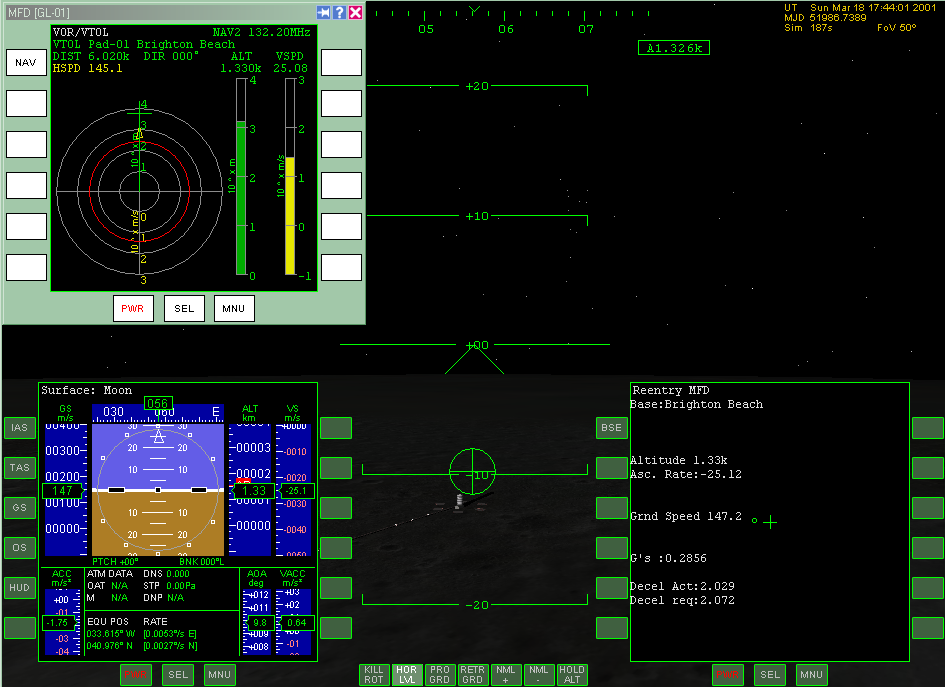Select IAS mode on the Surface MFD
Screen dimensions: 945x687
click(19, 428)
